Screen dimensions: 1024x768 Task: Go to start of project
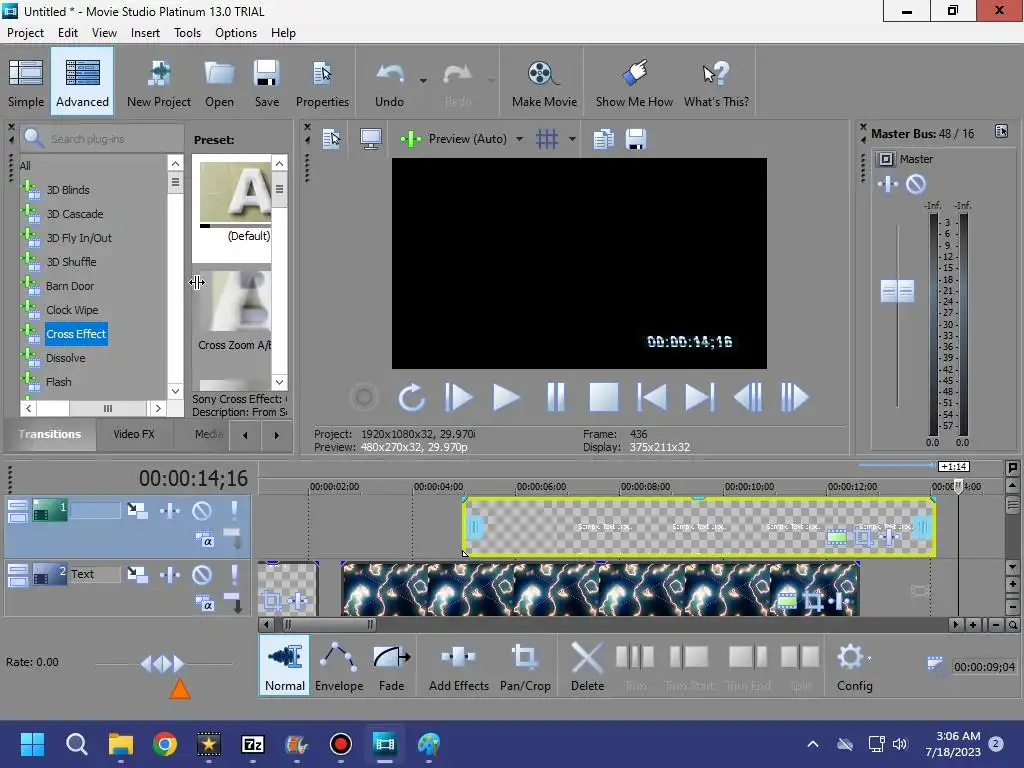coord(652,397)
